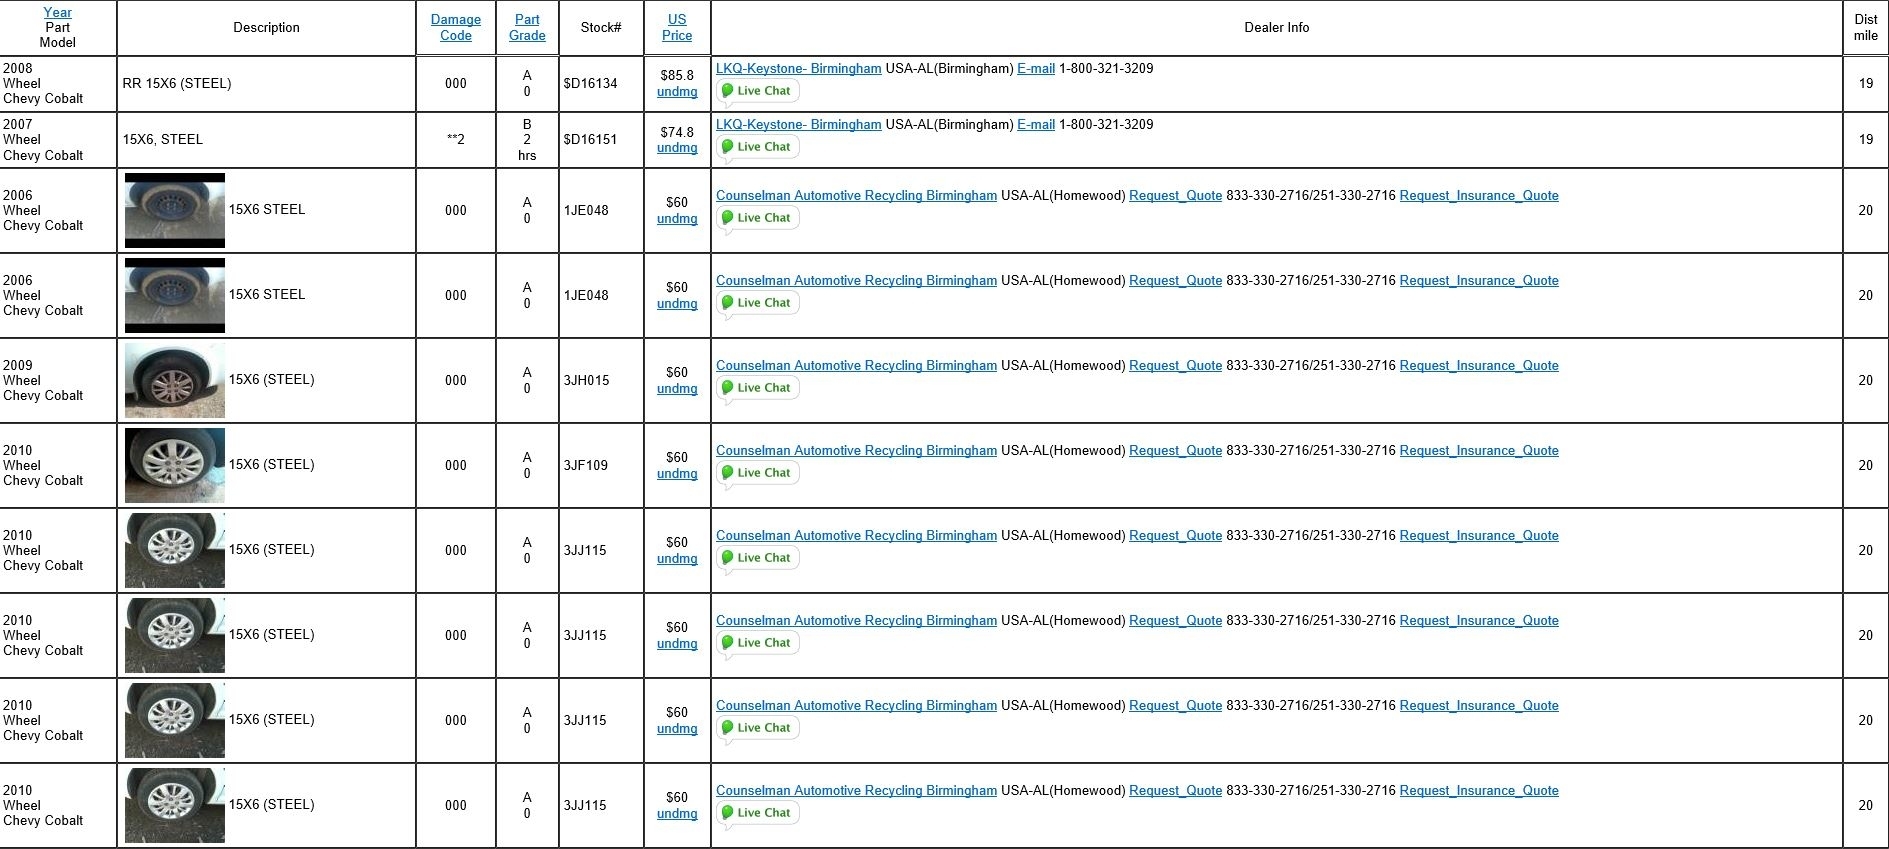
Task: Click the Stock# column header
Action: tap(601, 28)
